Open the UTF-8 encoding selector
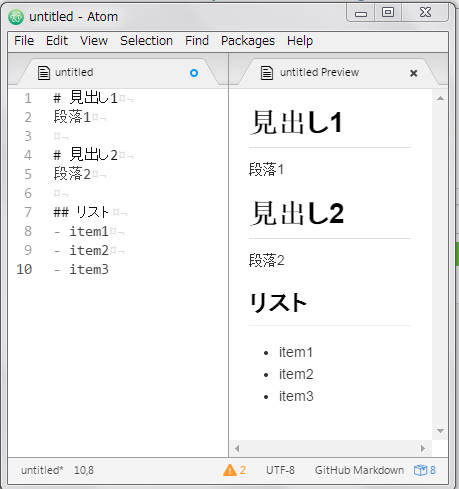Screen dimensions: 459x489 (x=280, y=470)
